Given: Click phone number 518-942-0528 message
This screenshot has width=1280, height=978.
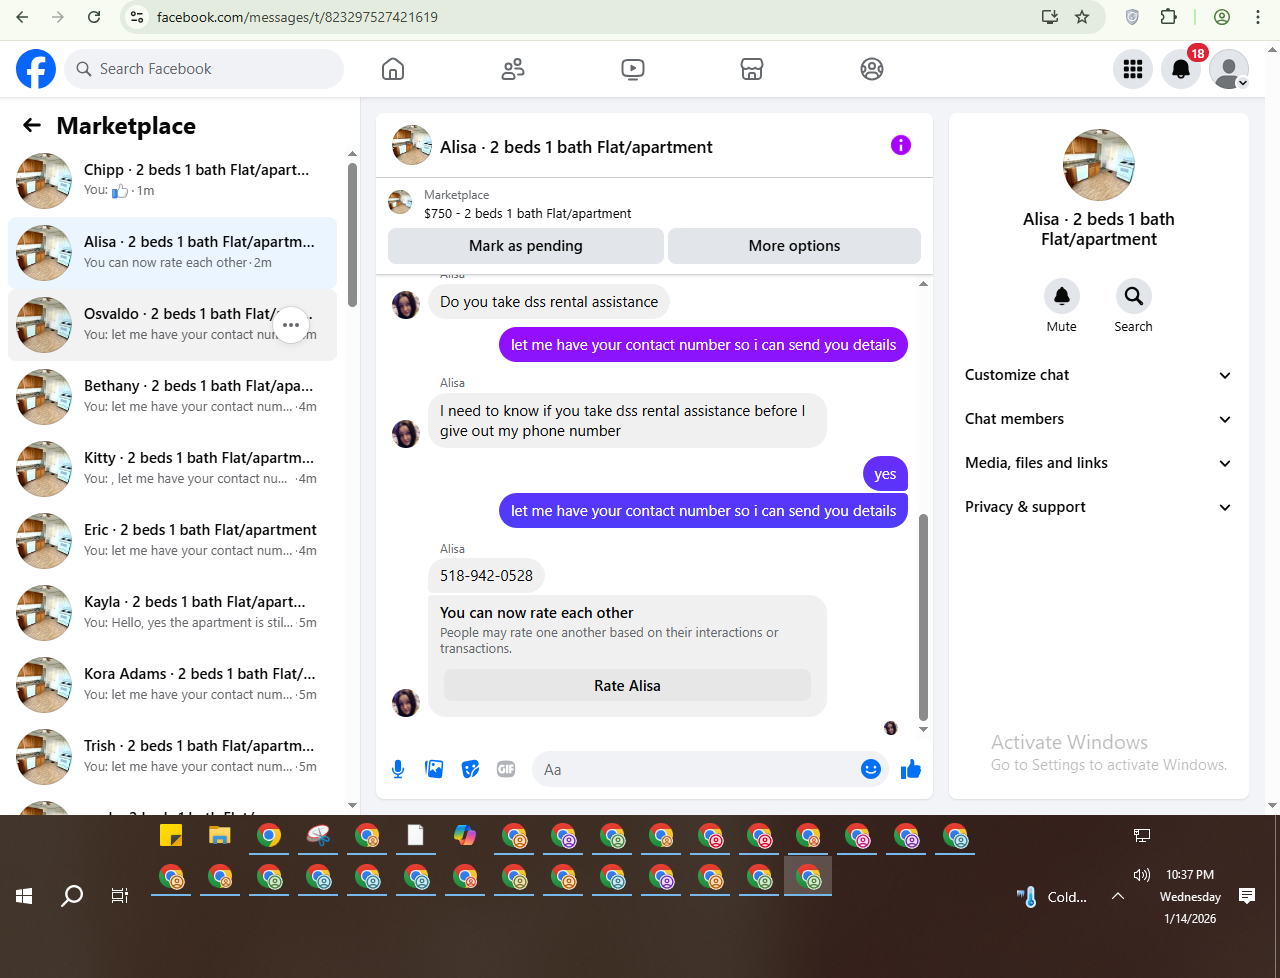Looking at the screenshot, I should 486,576.
